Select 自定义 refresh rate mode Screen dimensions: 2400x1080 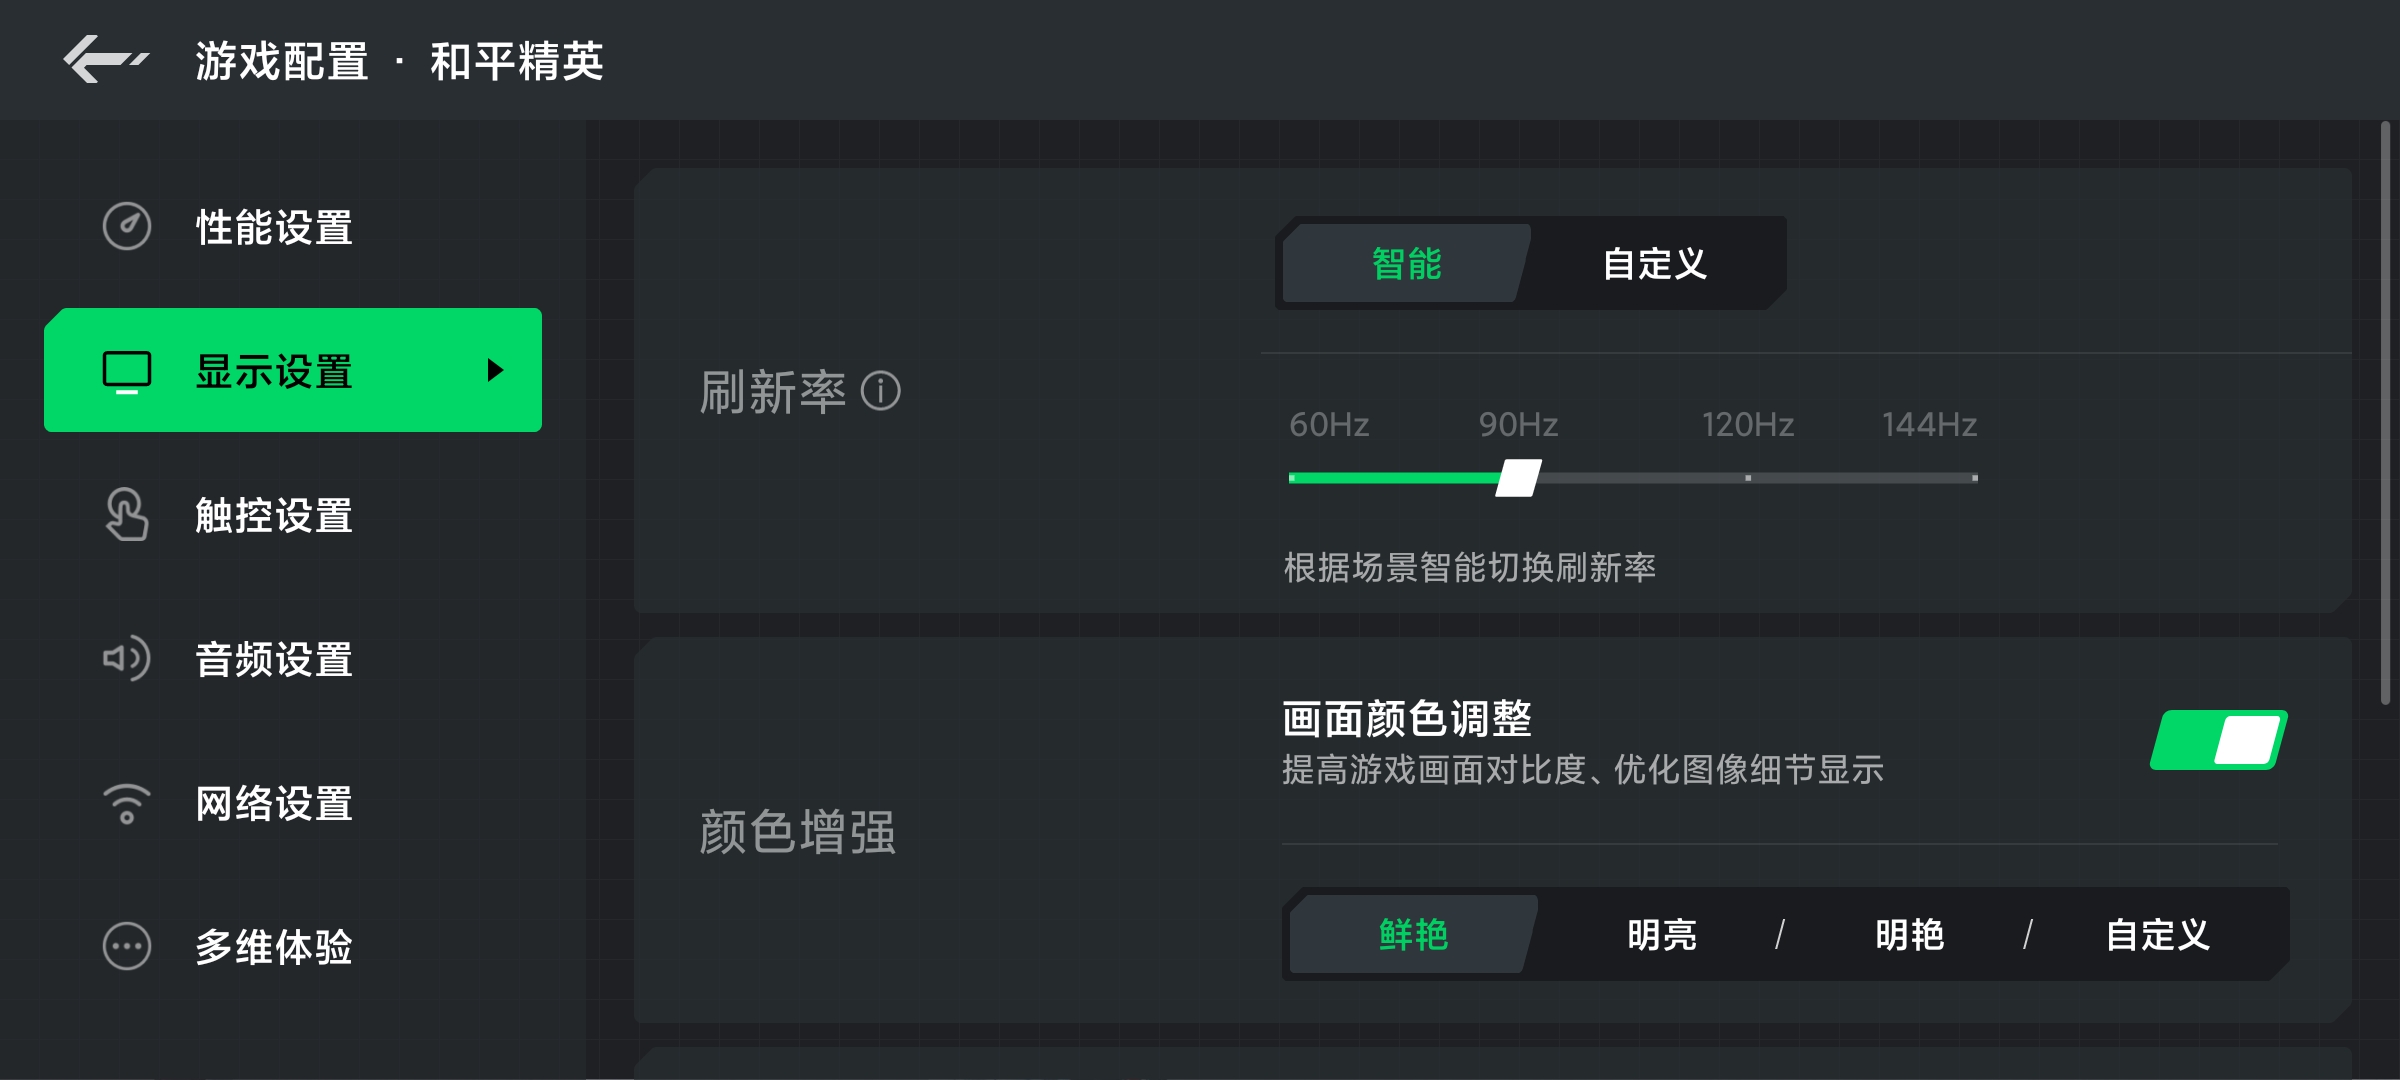click(x=1655, y=263)
